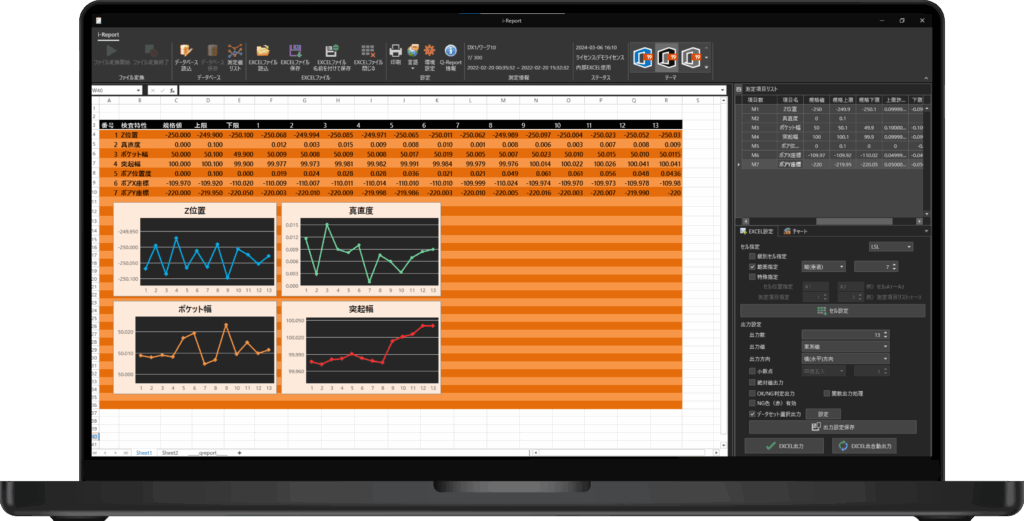Click the EXCELファイル読込 folder icon
This screenshot has width=1024, height=521.
[263, 51]
